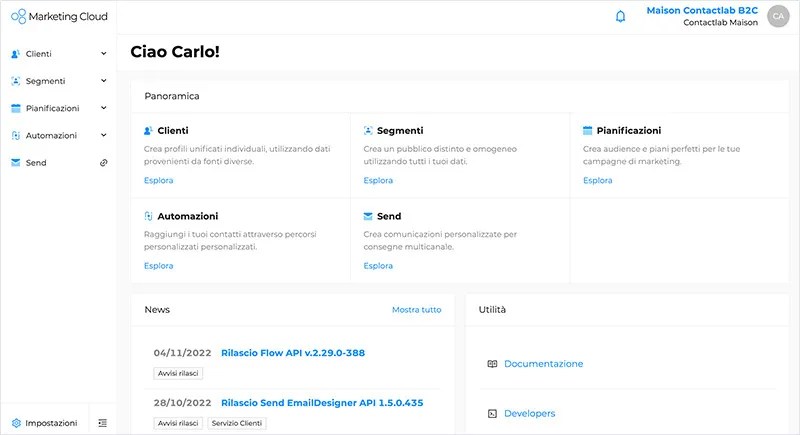Expand the Clienti sidebar chevron
This screenshot has width=800, height=435.
[104, 54]
